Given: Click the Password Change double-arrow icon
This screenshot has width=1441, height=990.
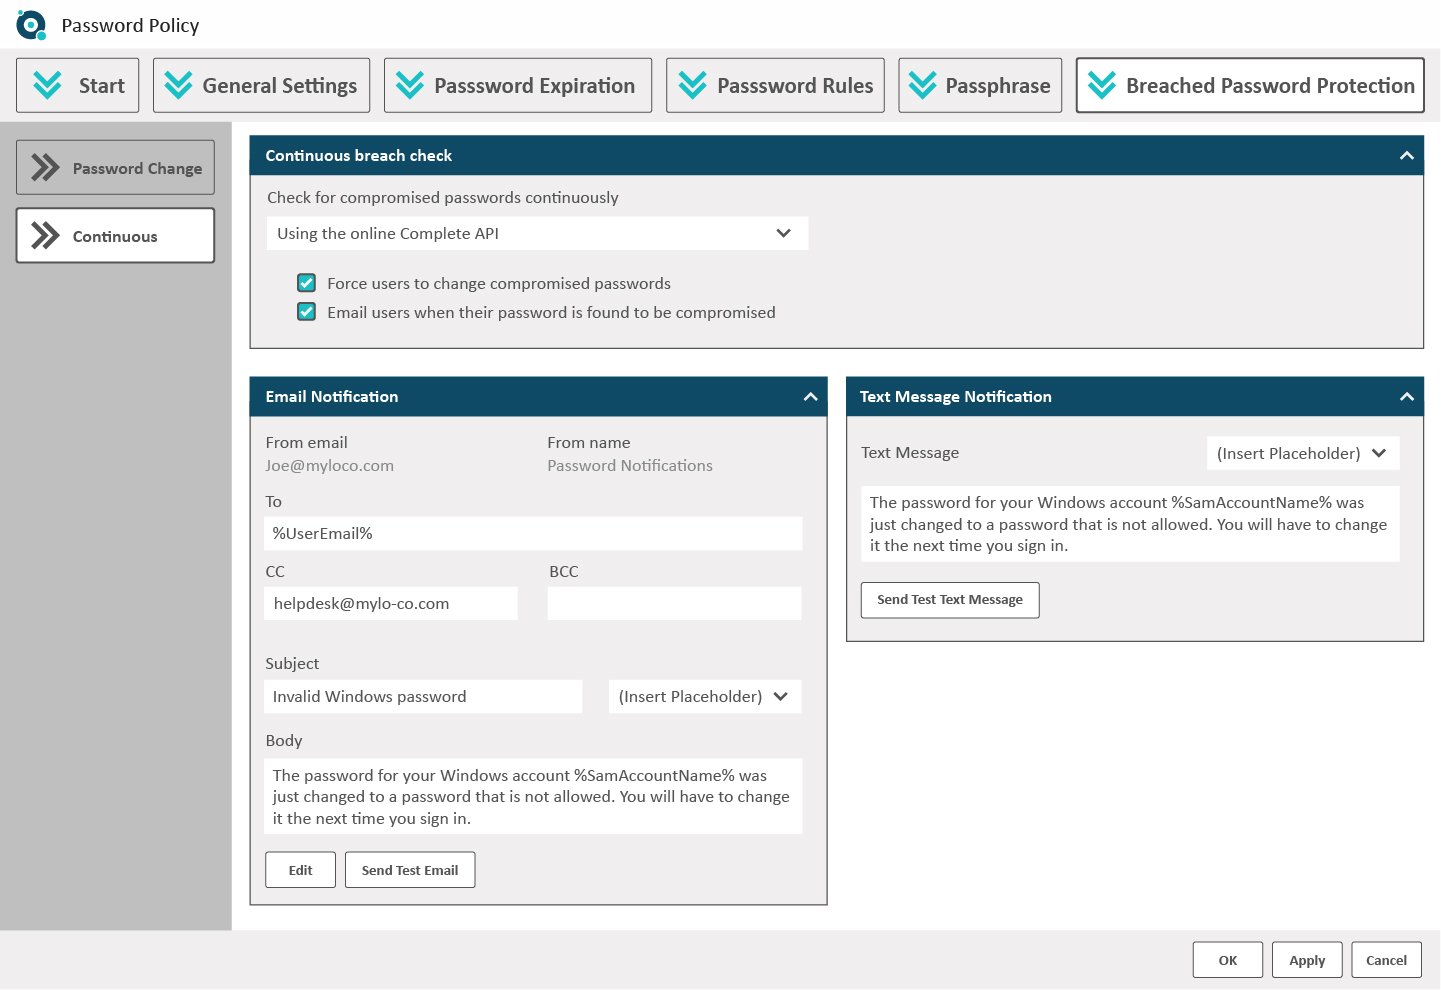Looking at the screenshot, I should [44, 167].
